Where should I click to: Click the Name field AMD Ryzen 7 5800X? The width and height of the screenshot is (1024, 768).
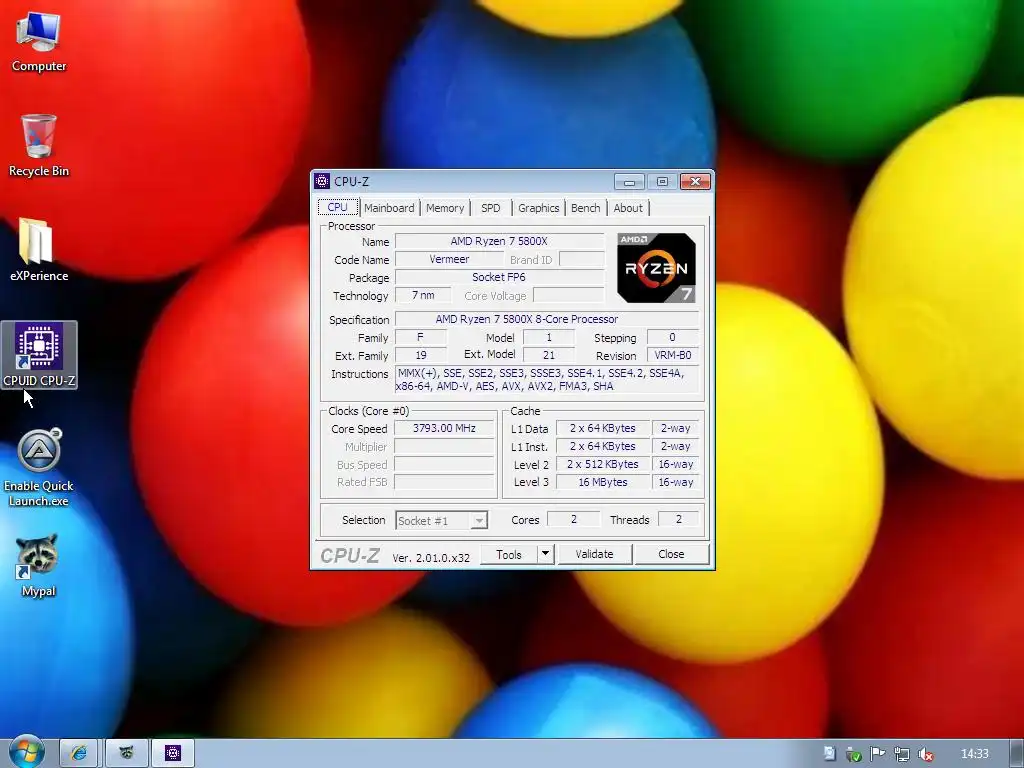point(499,241)
